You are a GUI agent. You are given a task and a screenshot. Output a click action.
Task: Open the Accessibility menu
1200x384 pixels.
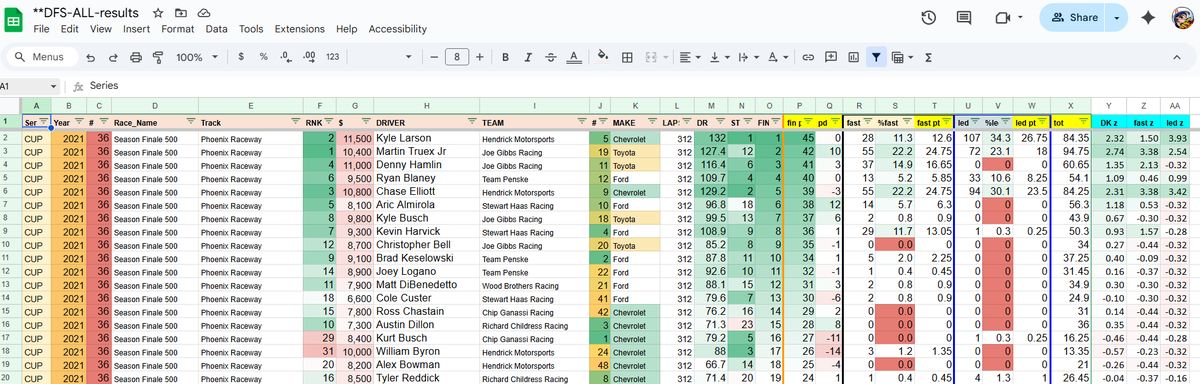pos(398,29)
